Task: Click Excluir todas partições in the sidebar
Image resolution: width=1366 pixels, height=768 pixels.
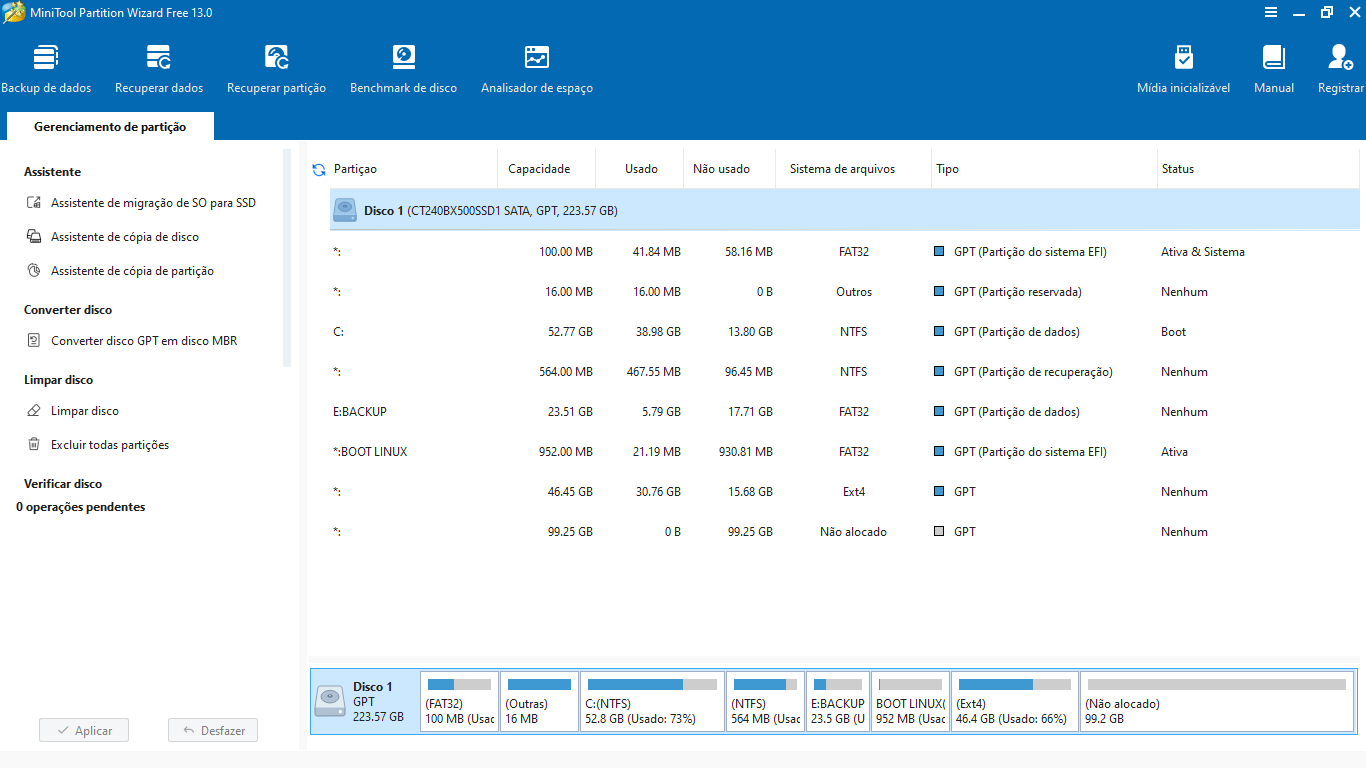Action: point(110,445)
